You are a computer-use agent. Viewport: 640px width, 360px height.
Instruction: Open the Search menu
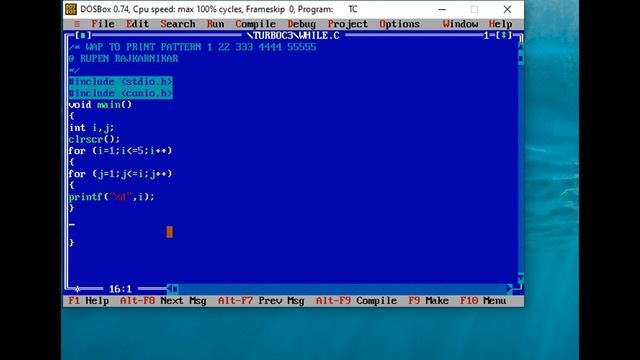tap(178, 24)
